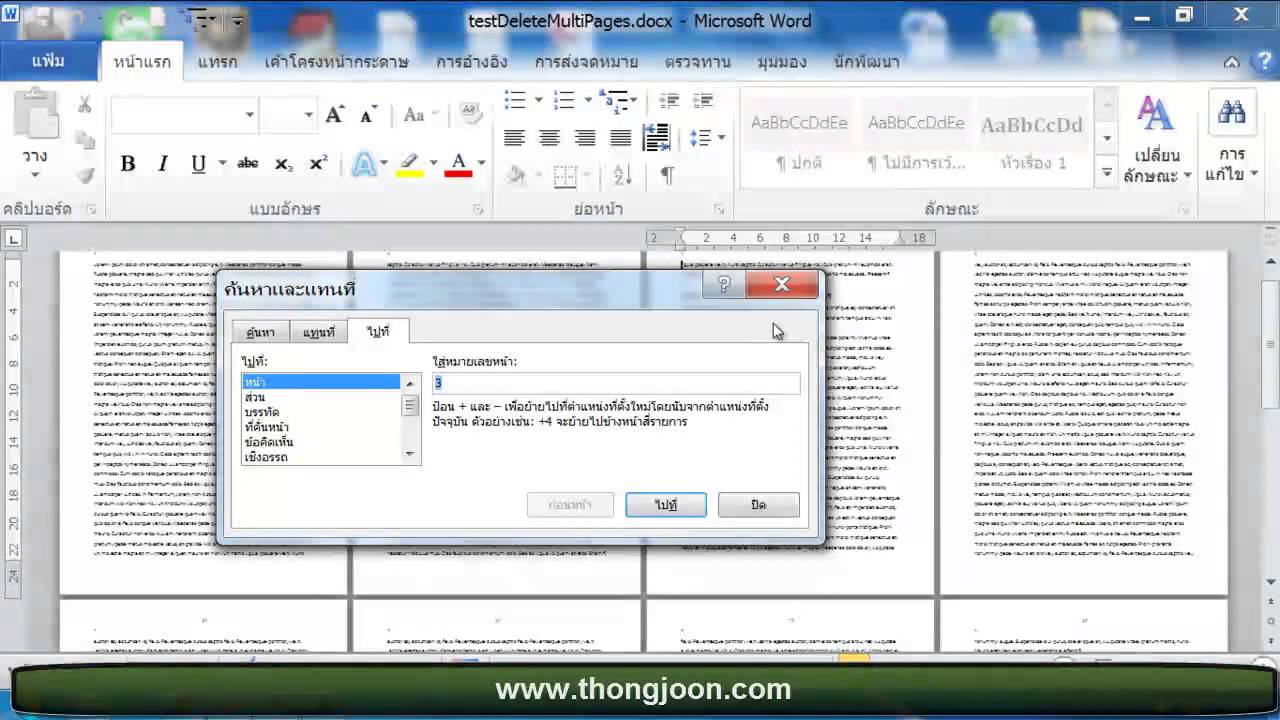
Task: Apply yellow text highlight color
Action: click(x=410, y=164)
